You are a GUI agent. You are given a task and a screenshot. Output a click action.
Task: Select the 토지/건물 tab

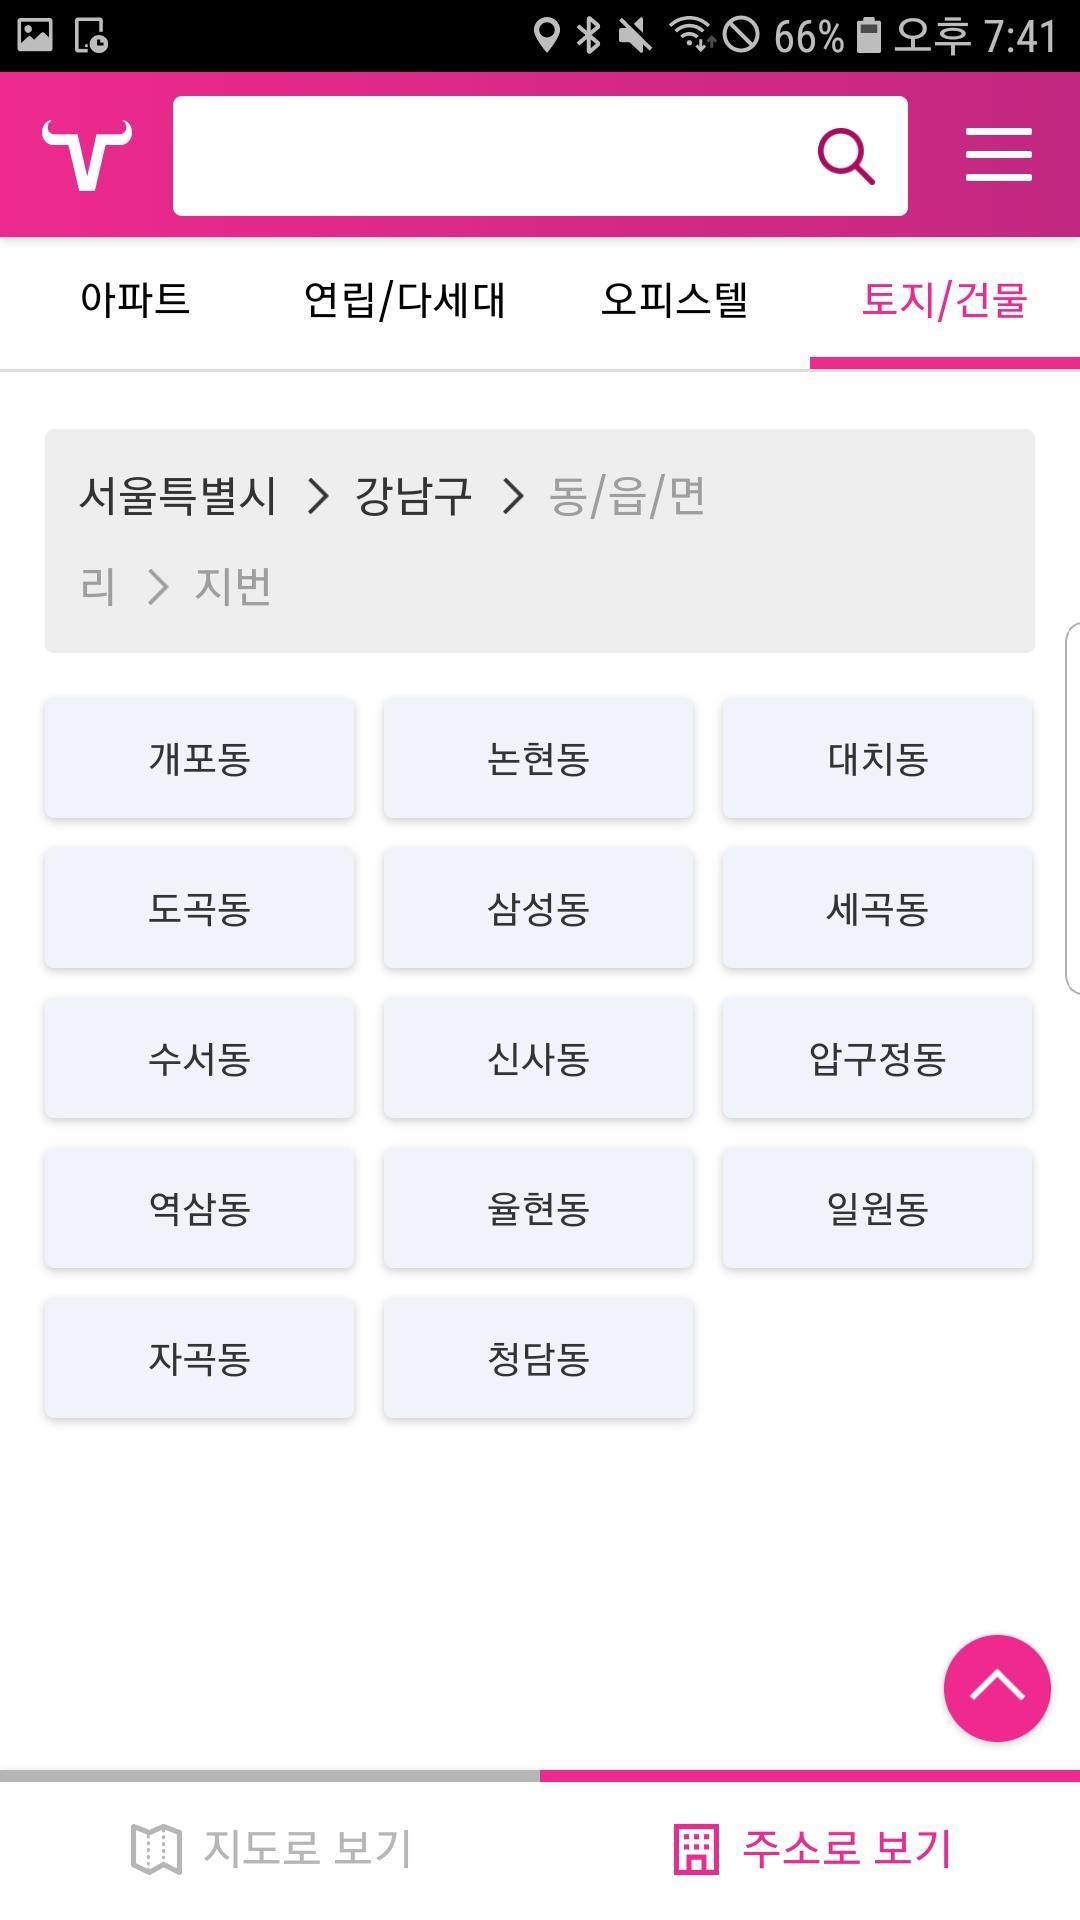pos(944,300)
